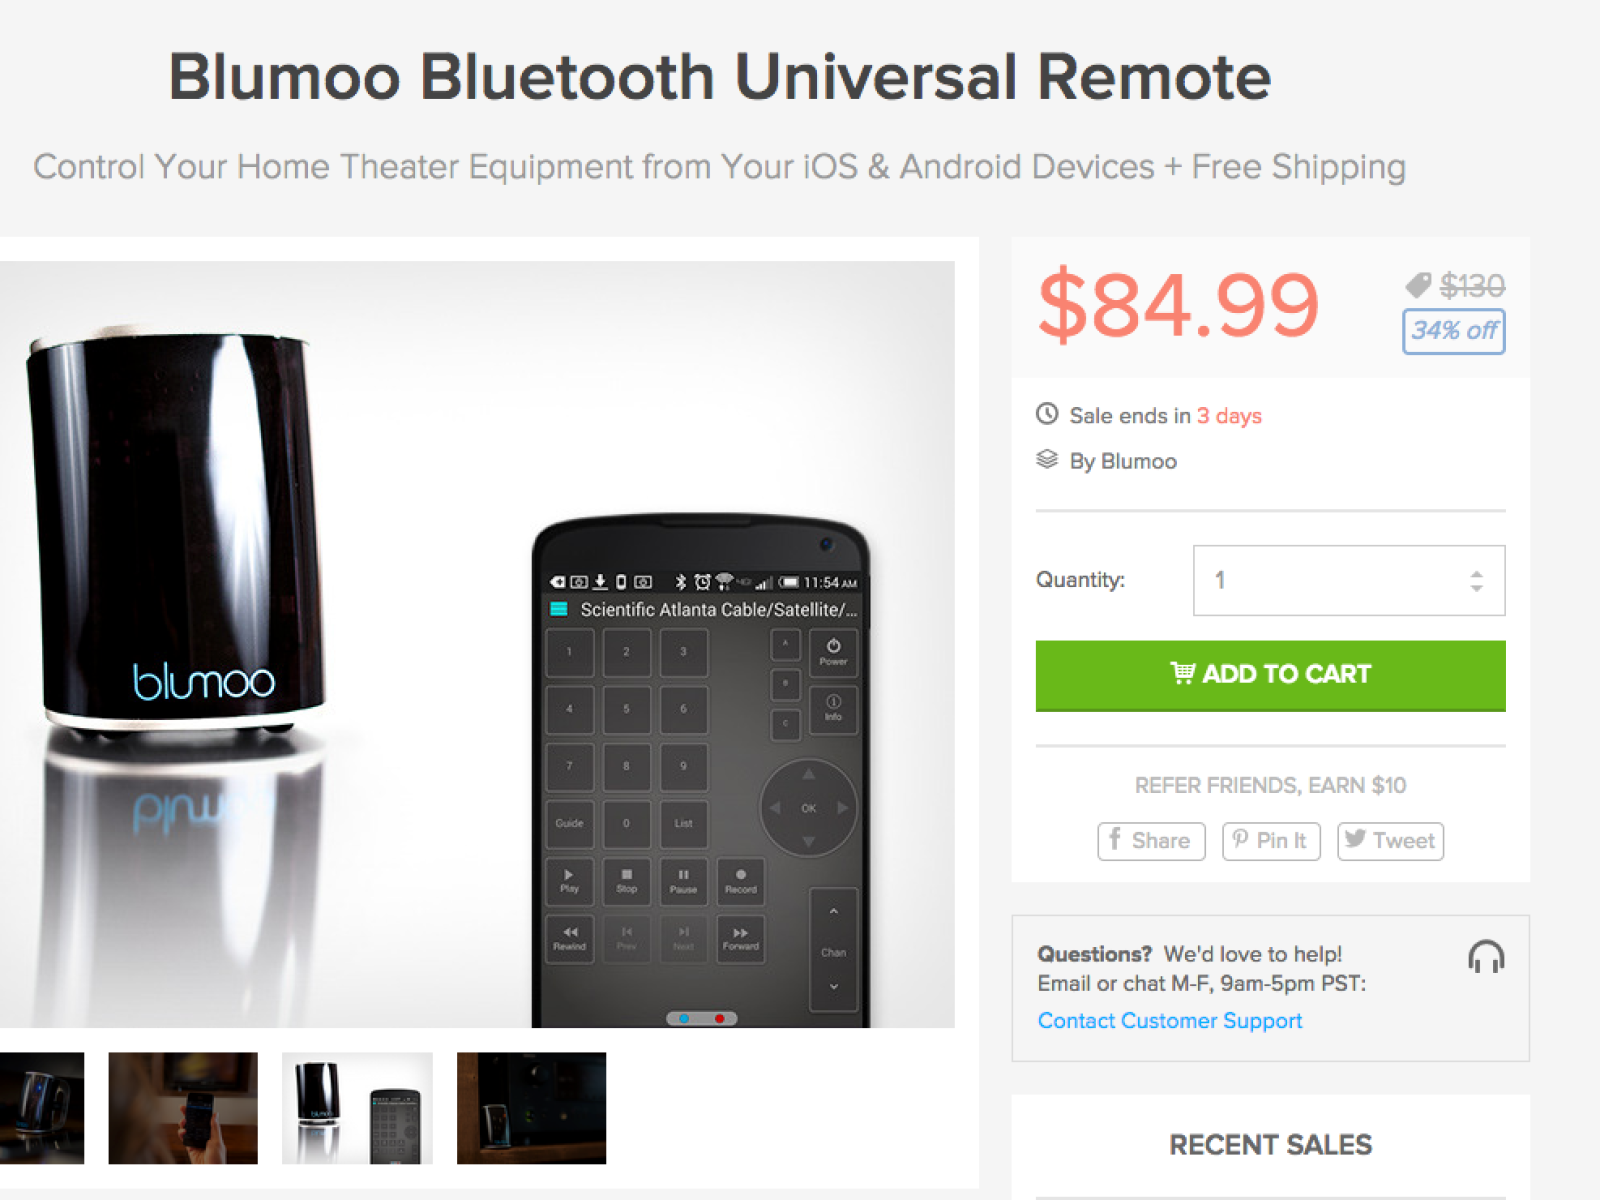Add the Blumoo remote to cart
The height and width of the screenshot is (1200, 1600).
point(1270,675)
